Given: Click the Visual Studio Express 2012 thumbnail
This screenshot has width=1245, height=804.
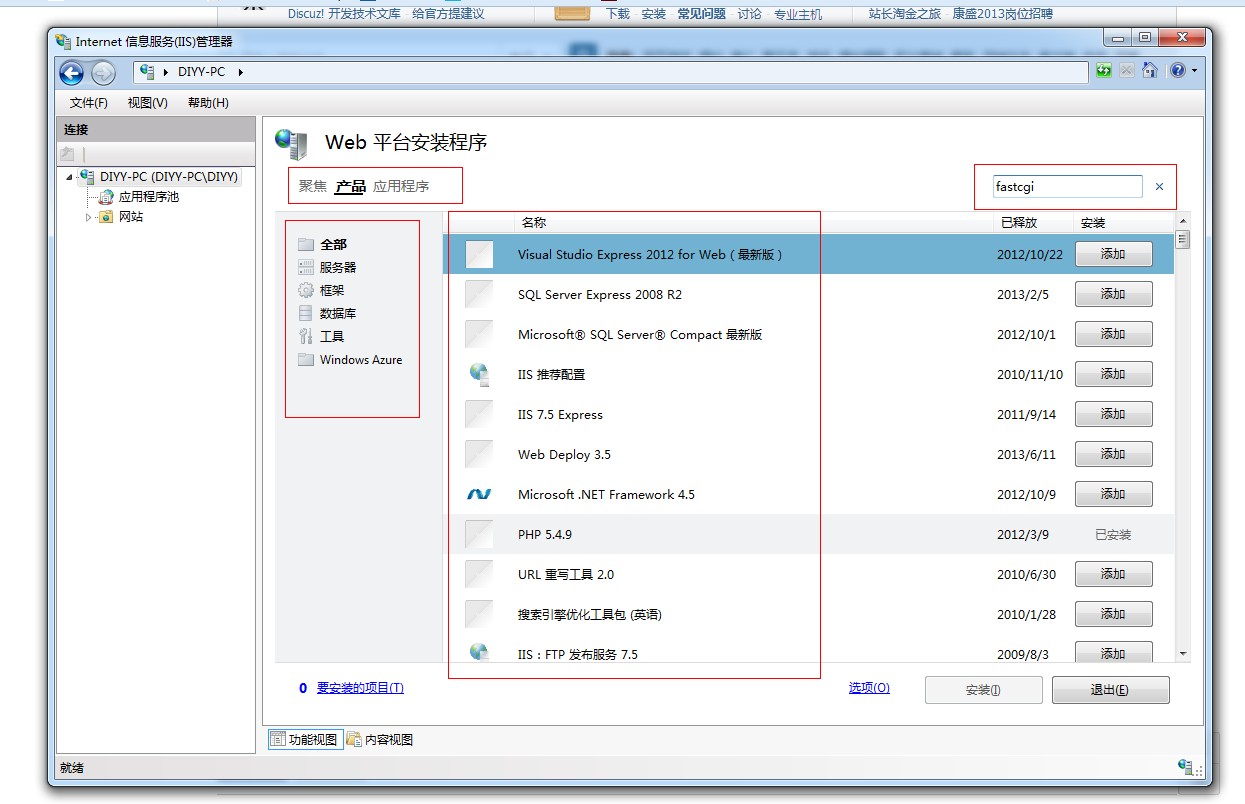Looking at the screenshot, I should click(x=480, y=254).
